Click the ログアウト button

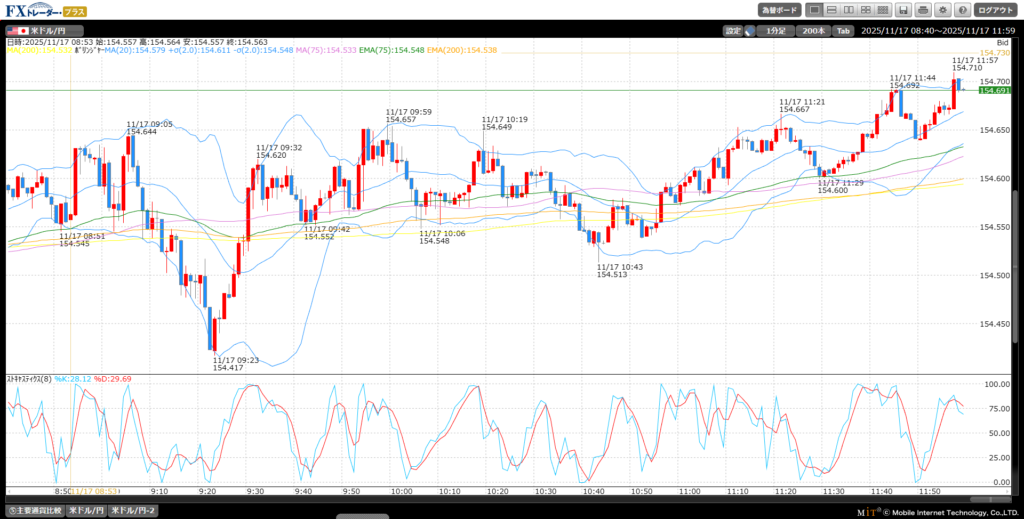pyautogui.click(x=996, y=10)
